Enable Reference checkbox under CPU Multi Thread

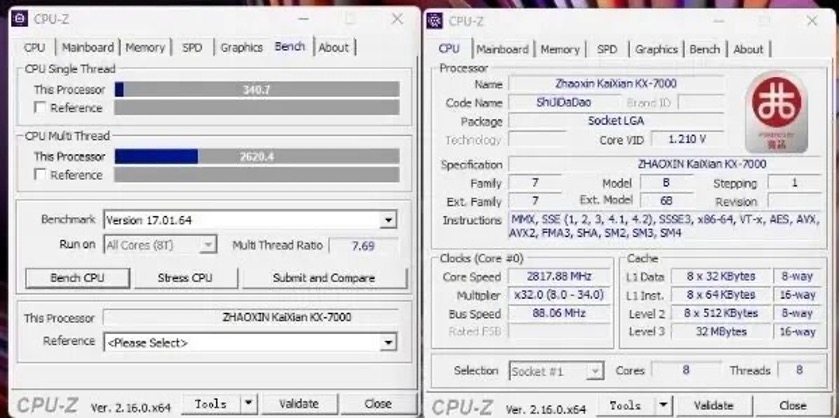tap(40, 175)
